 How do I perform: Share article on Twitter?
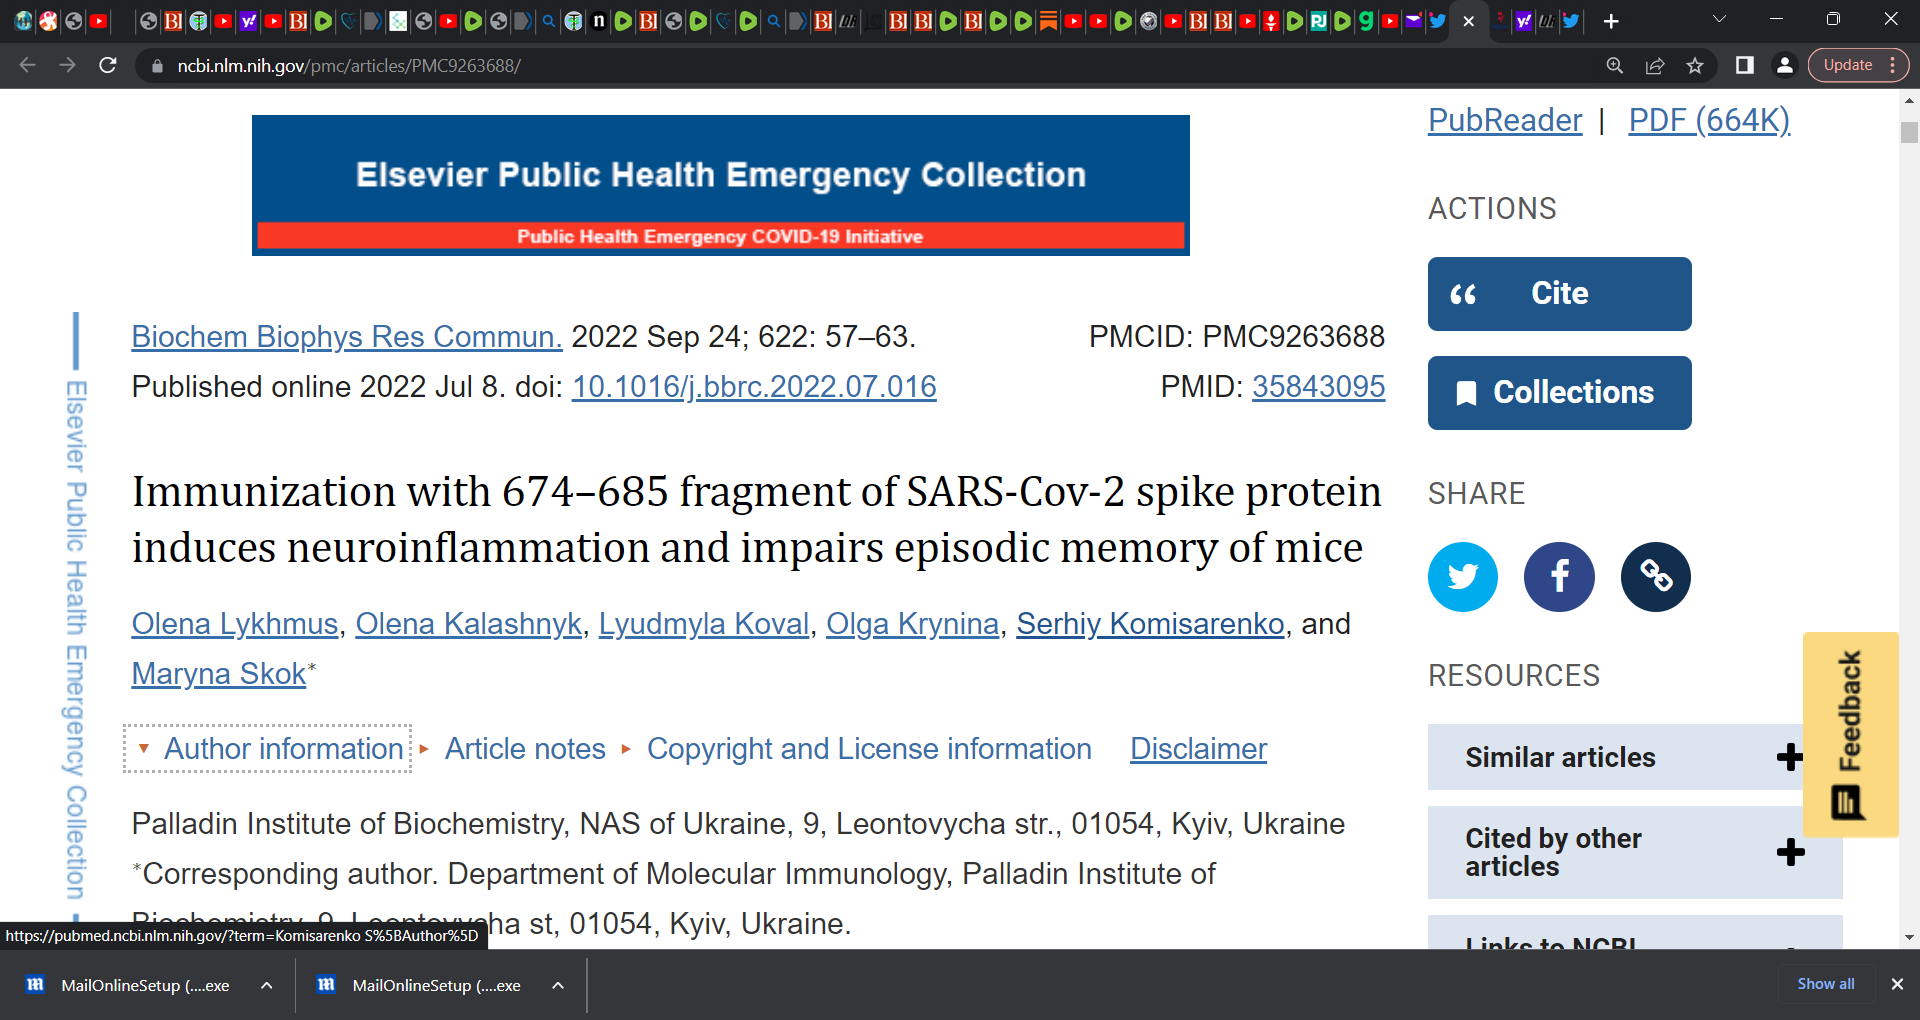1462,577
